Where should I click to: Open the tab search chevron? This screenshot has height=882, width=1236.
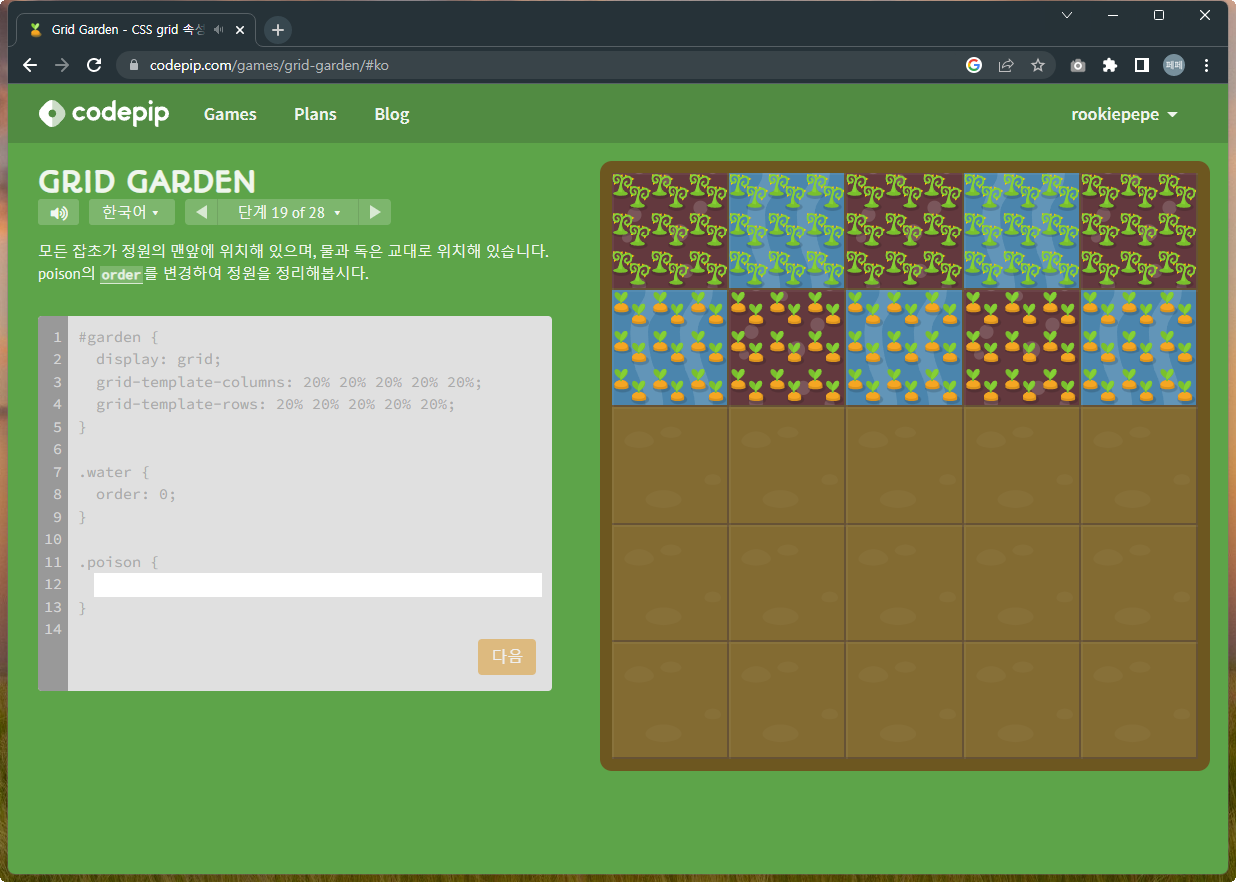[1067, 15]
